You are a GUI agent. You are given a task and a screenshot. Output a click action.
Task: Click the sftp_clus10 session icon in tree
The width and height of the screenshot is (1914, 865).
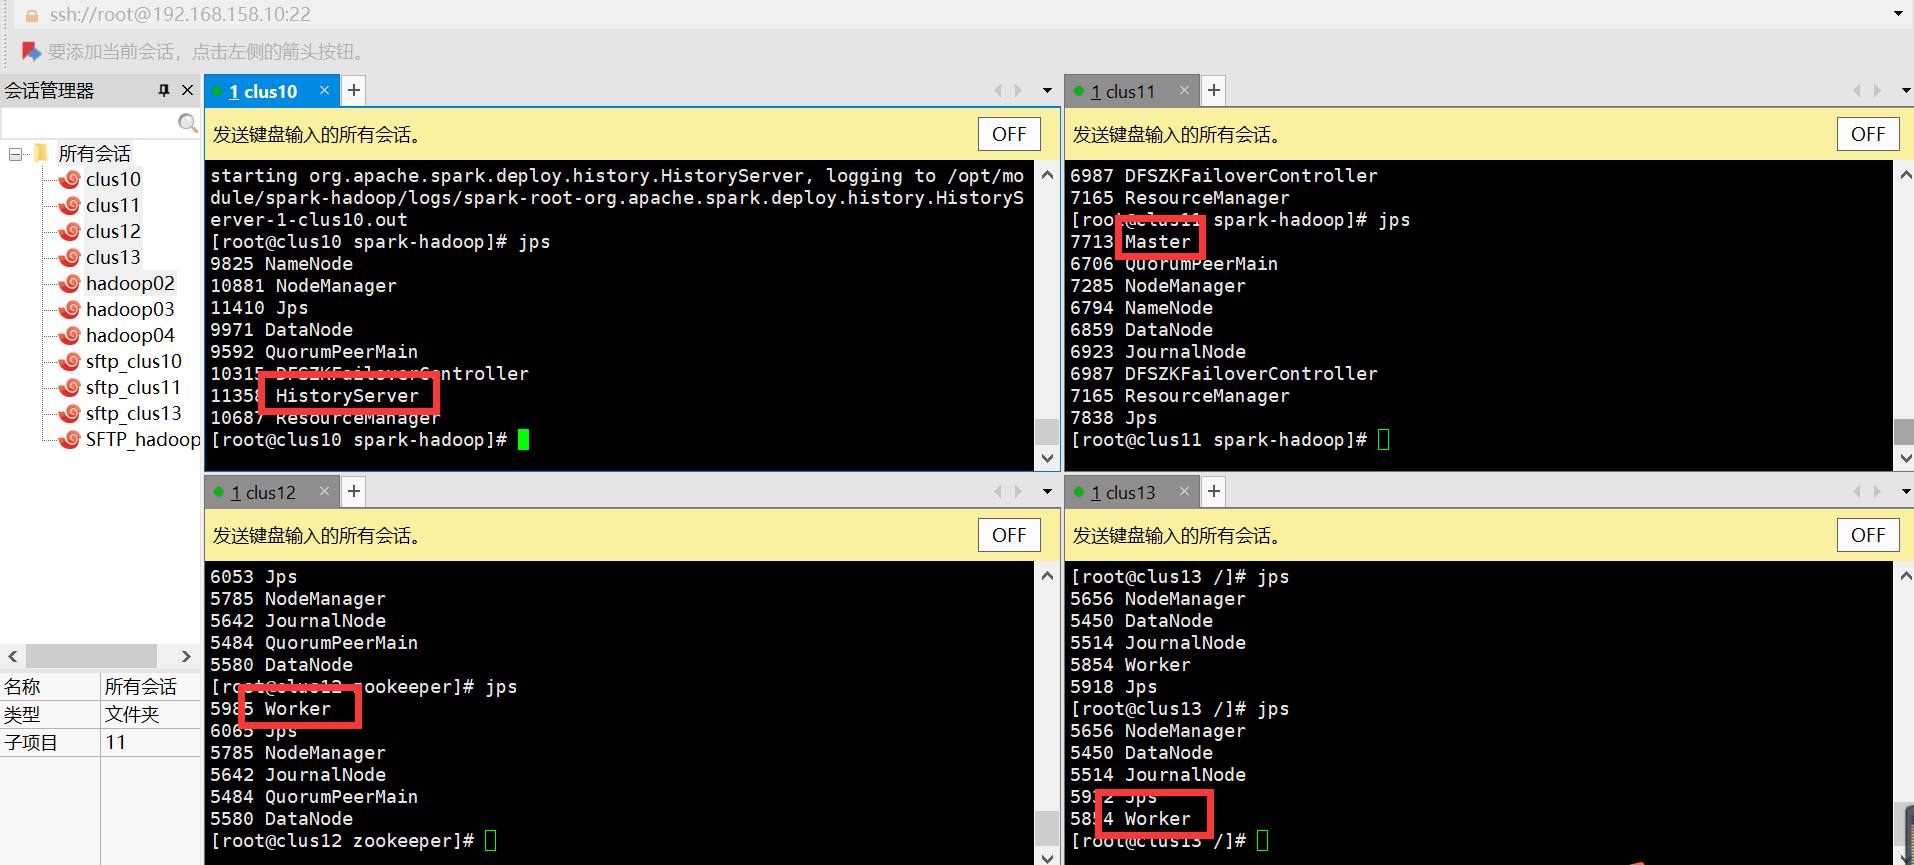70,362
